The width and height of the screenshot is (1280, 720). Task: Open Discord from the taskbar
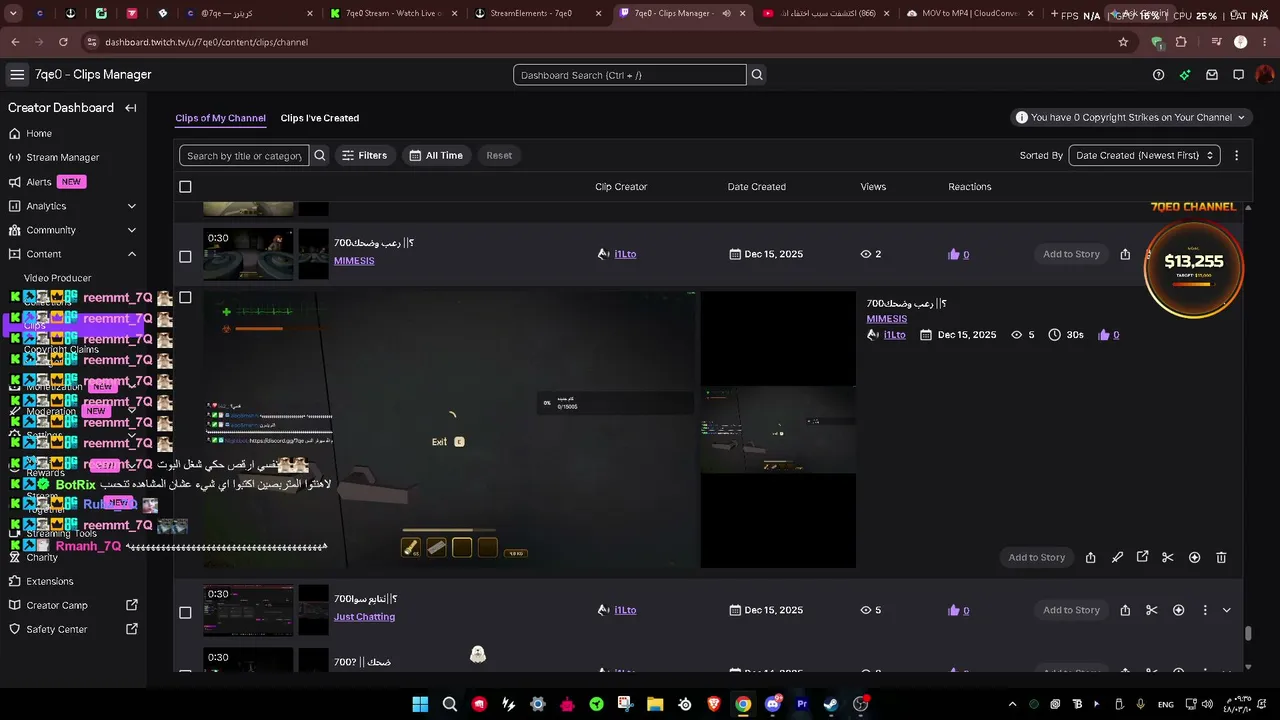pos(773,704)
